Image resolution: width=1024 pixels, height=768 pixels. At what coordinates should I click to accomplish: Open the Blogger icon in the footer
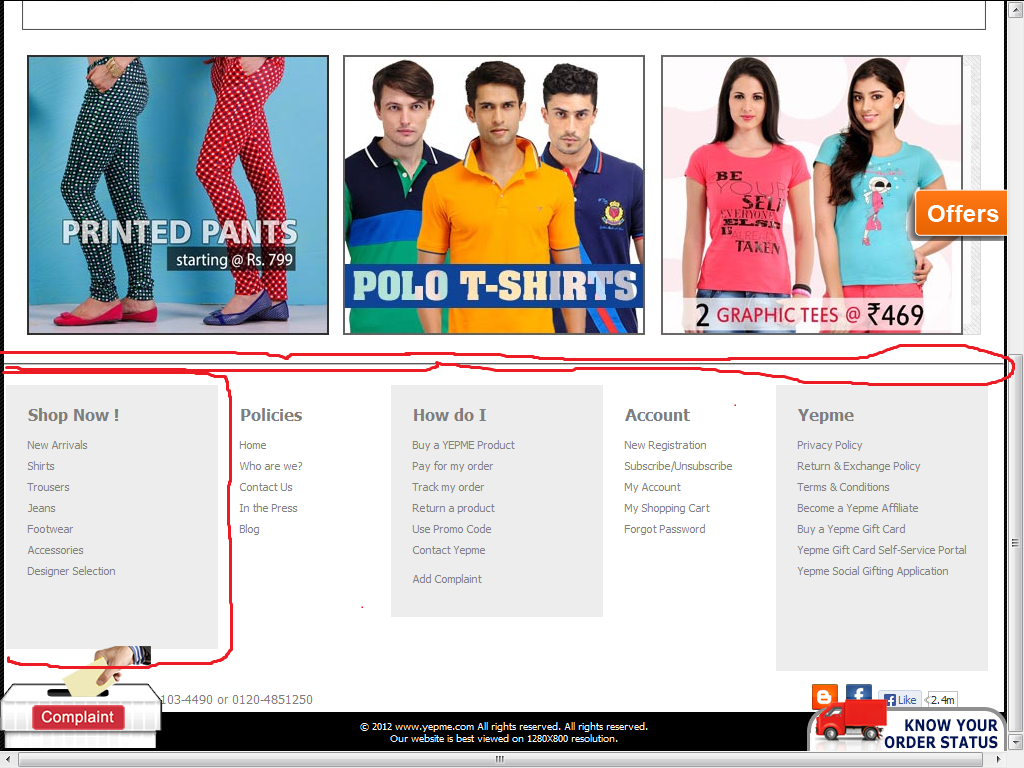point(824,697)
